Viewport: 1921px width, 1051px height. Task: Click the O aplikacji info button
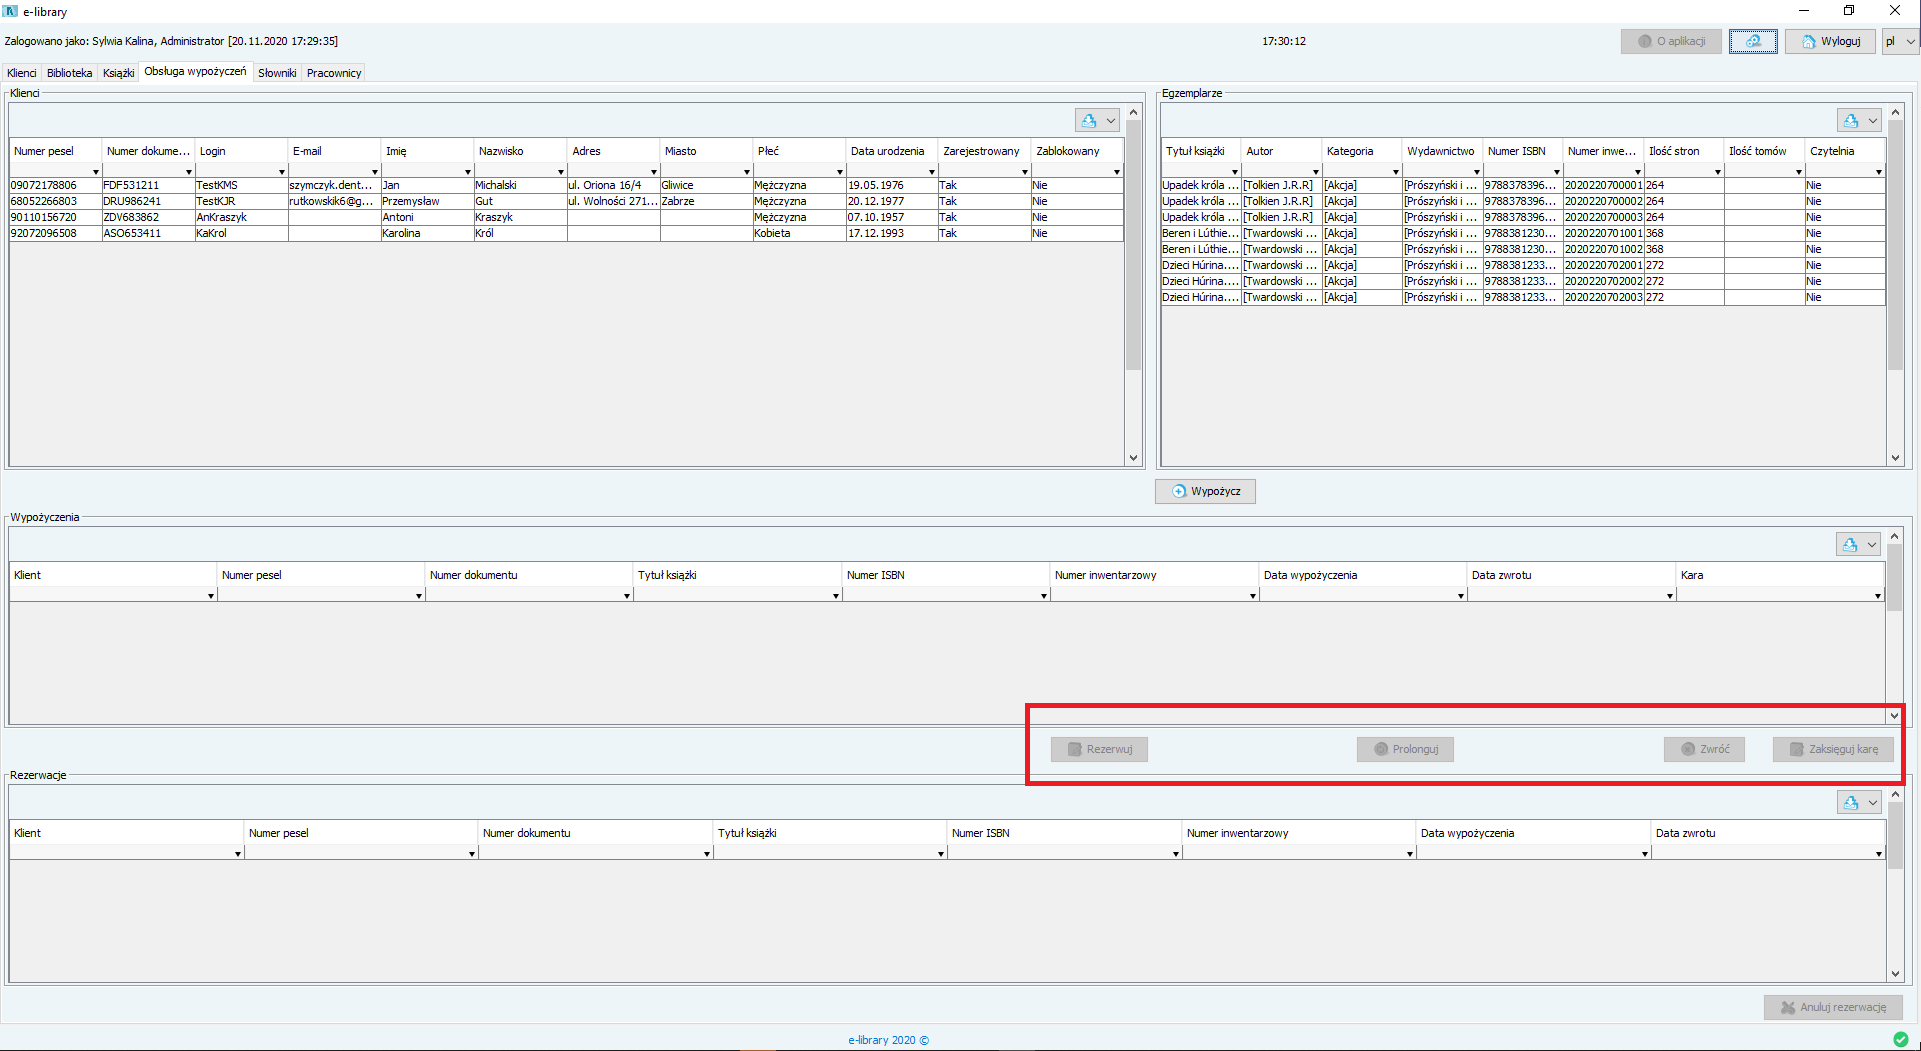click(1671, 41)
